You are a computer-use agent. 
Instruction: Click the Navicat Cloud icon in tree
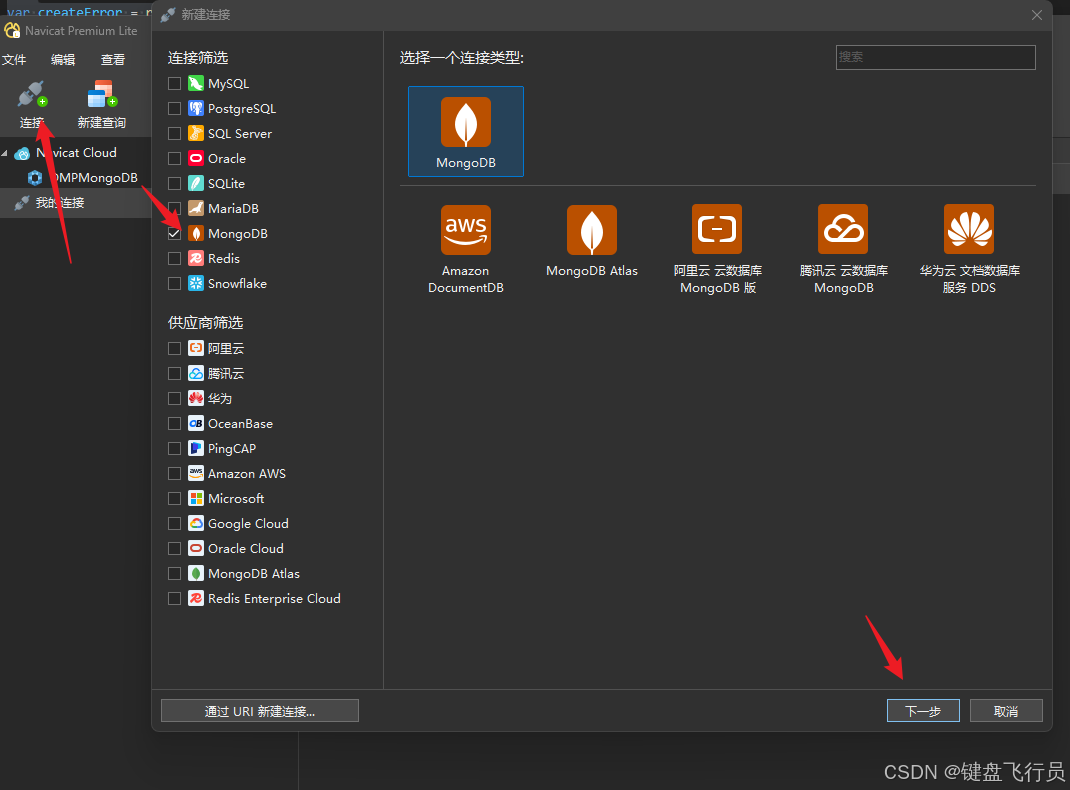pyautogui.click(x=23, y=153)
